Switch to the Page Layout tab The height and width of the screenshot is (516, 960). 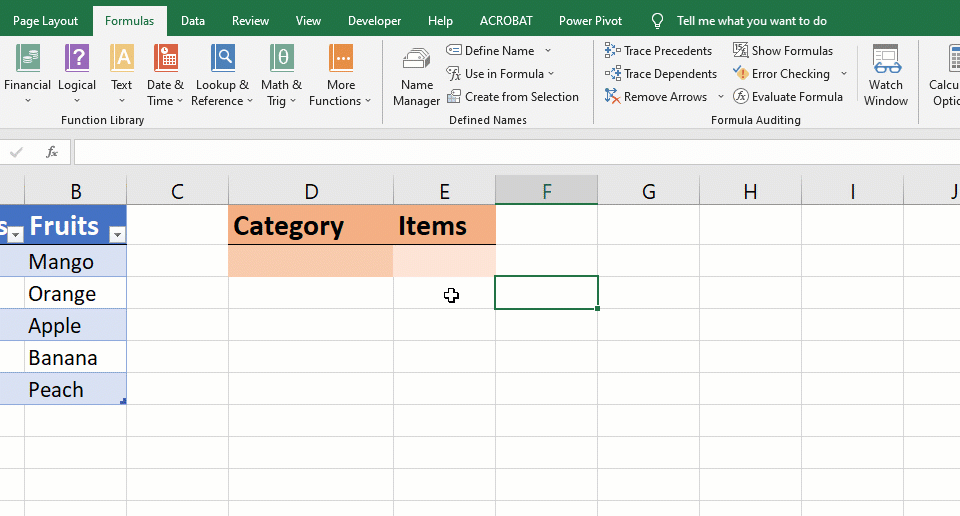45,21
